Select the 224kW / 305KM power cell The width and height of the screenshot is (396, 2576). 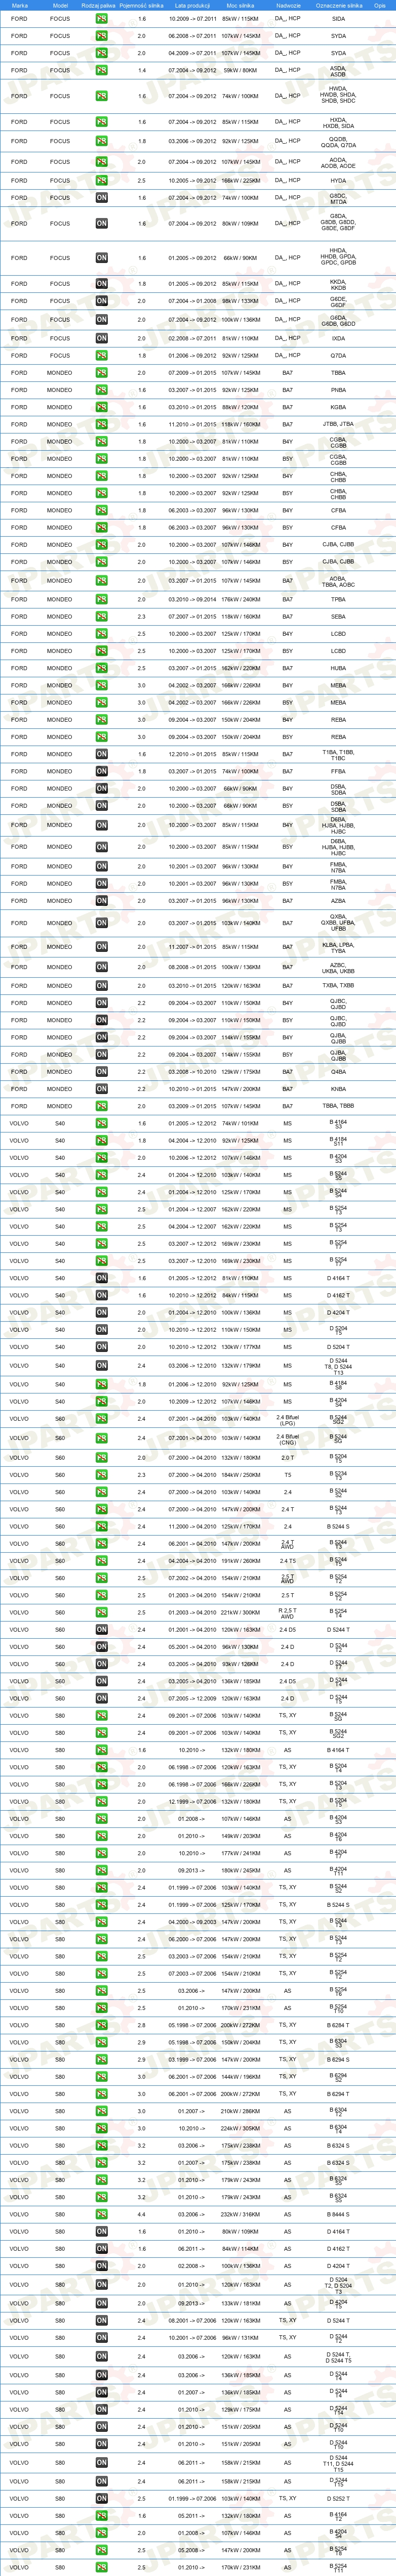[240, 2128]
